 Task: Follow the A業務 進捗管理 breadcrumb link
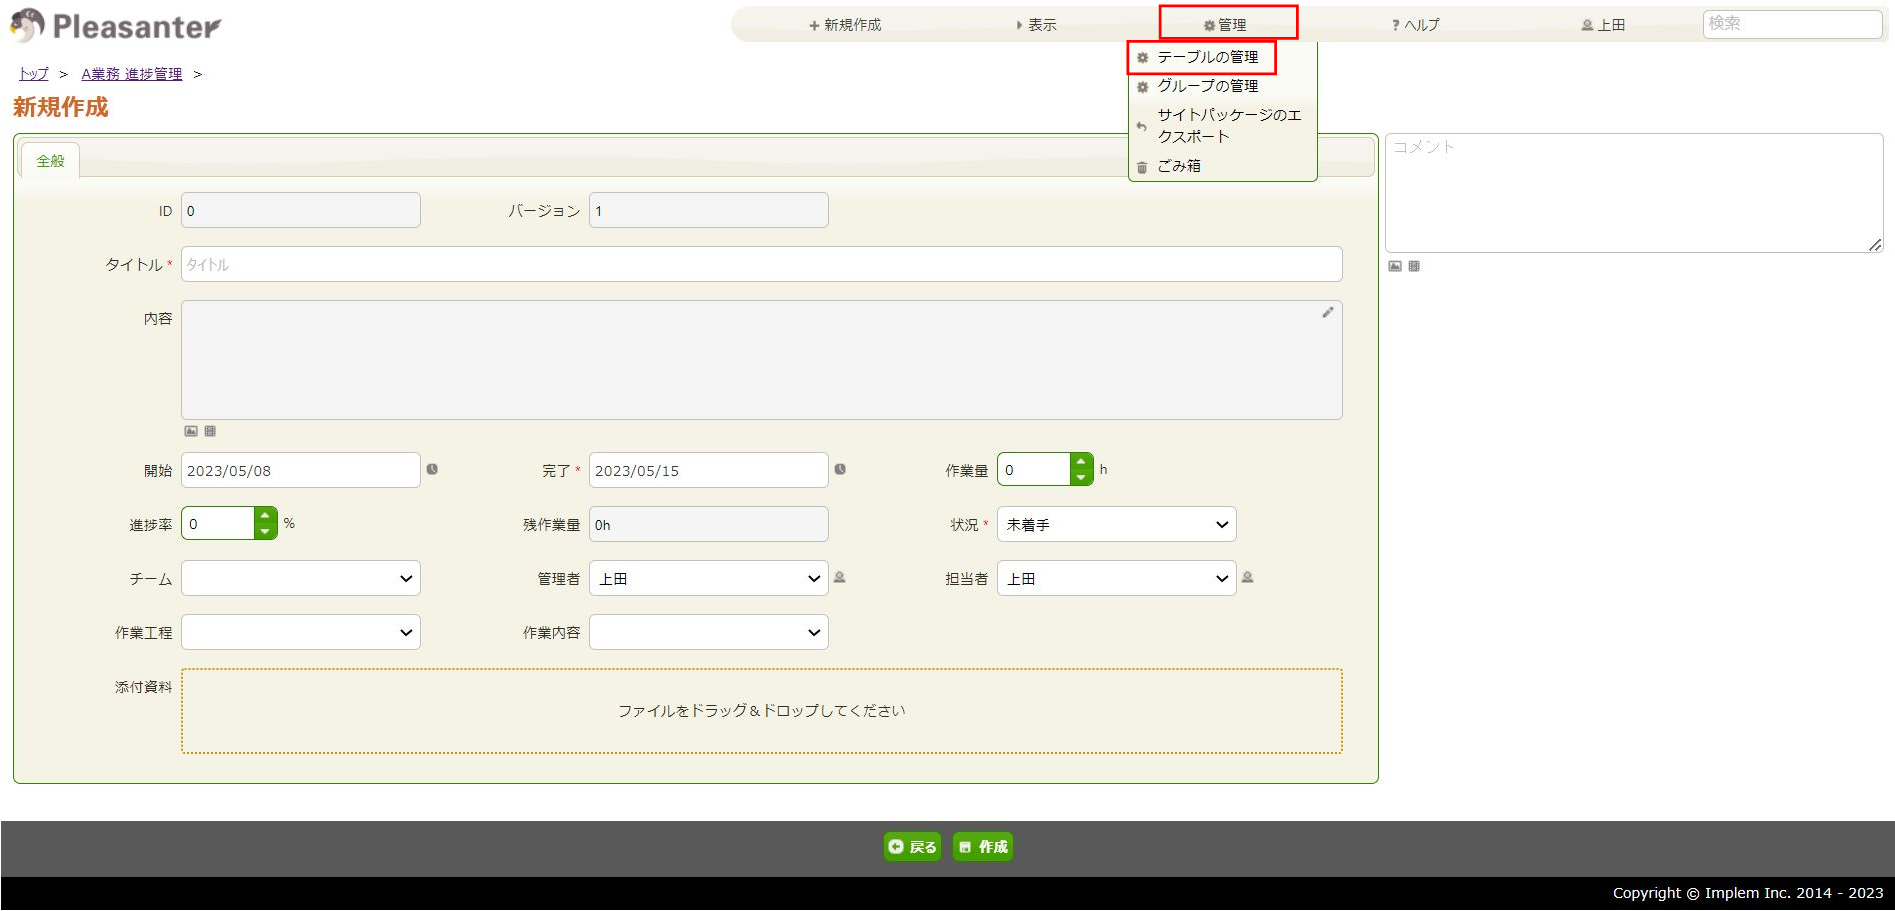point(132,75)
